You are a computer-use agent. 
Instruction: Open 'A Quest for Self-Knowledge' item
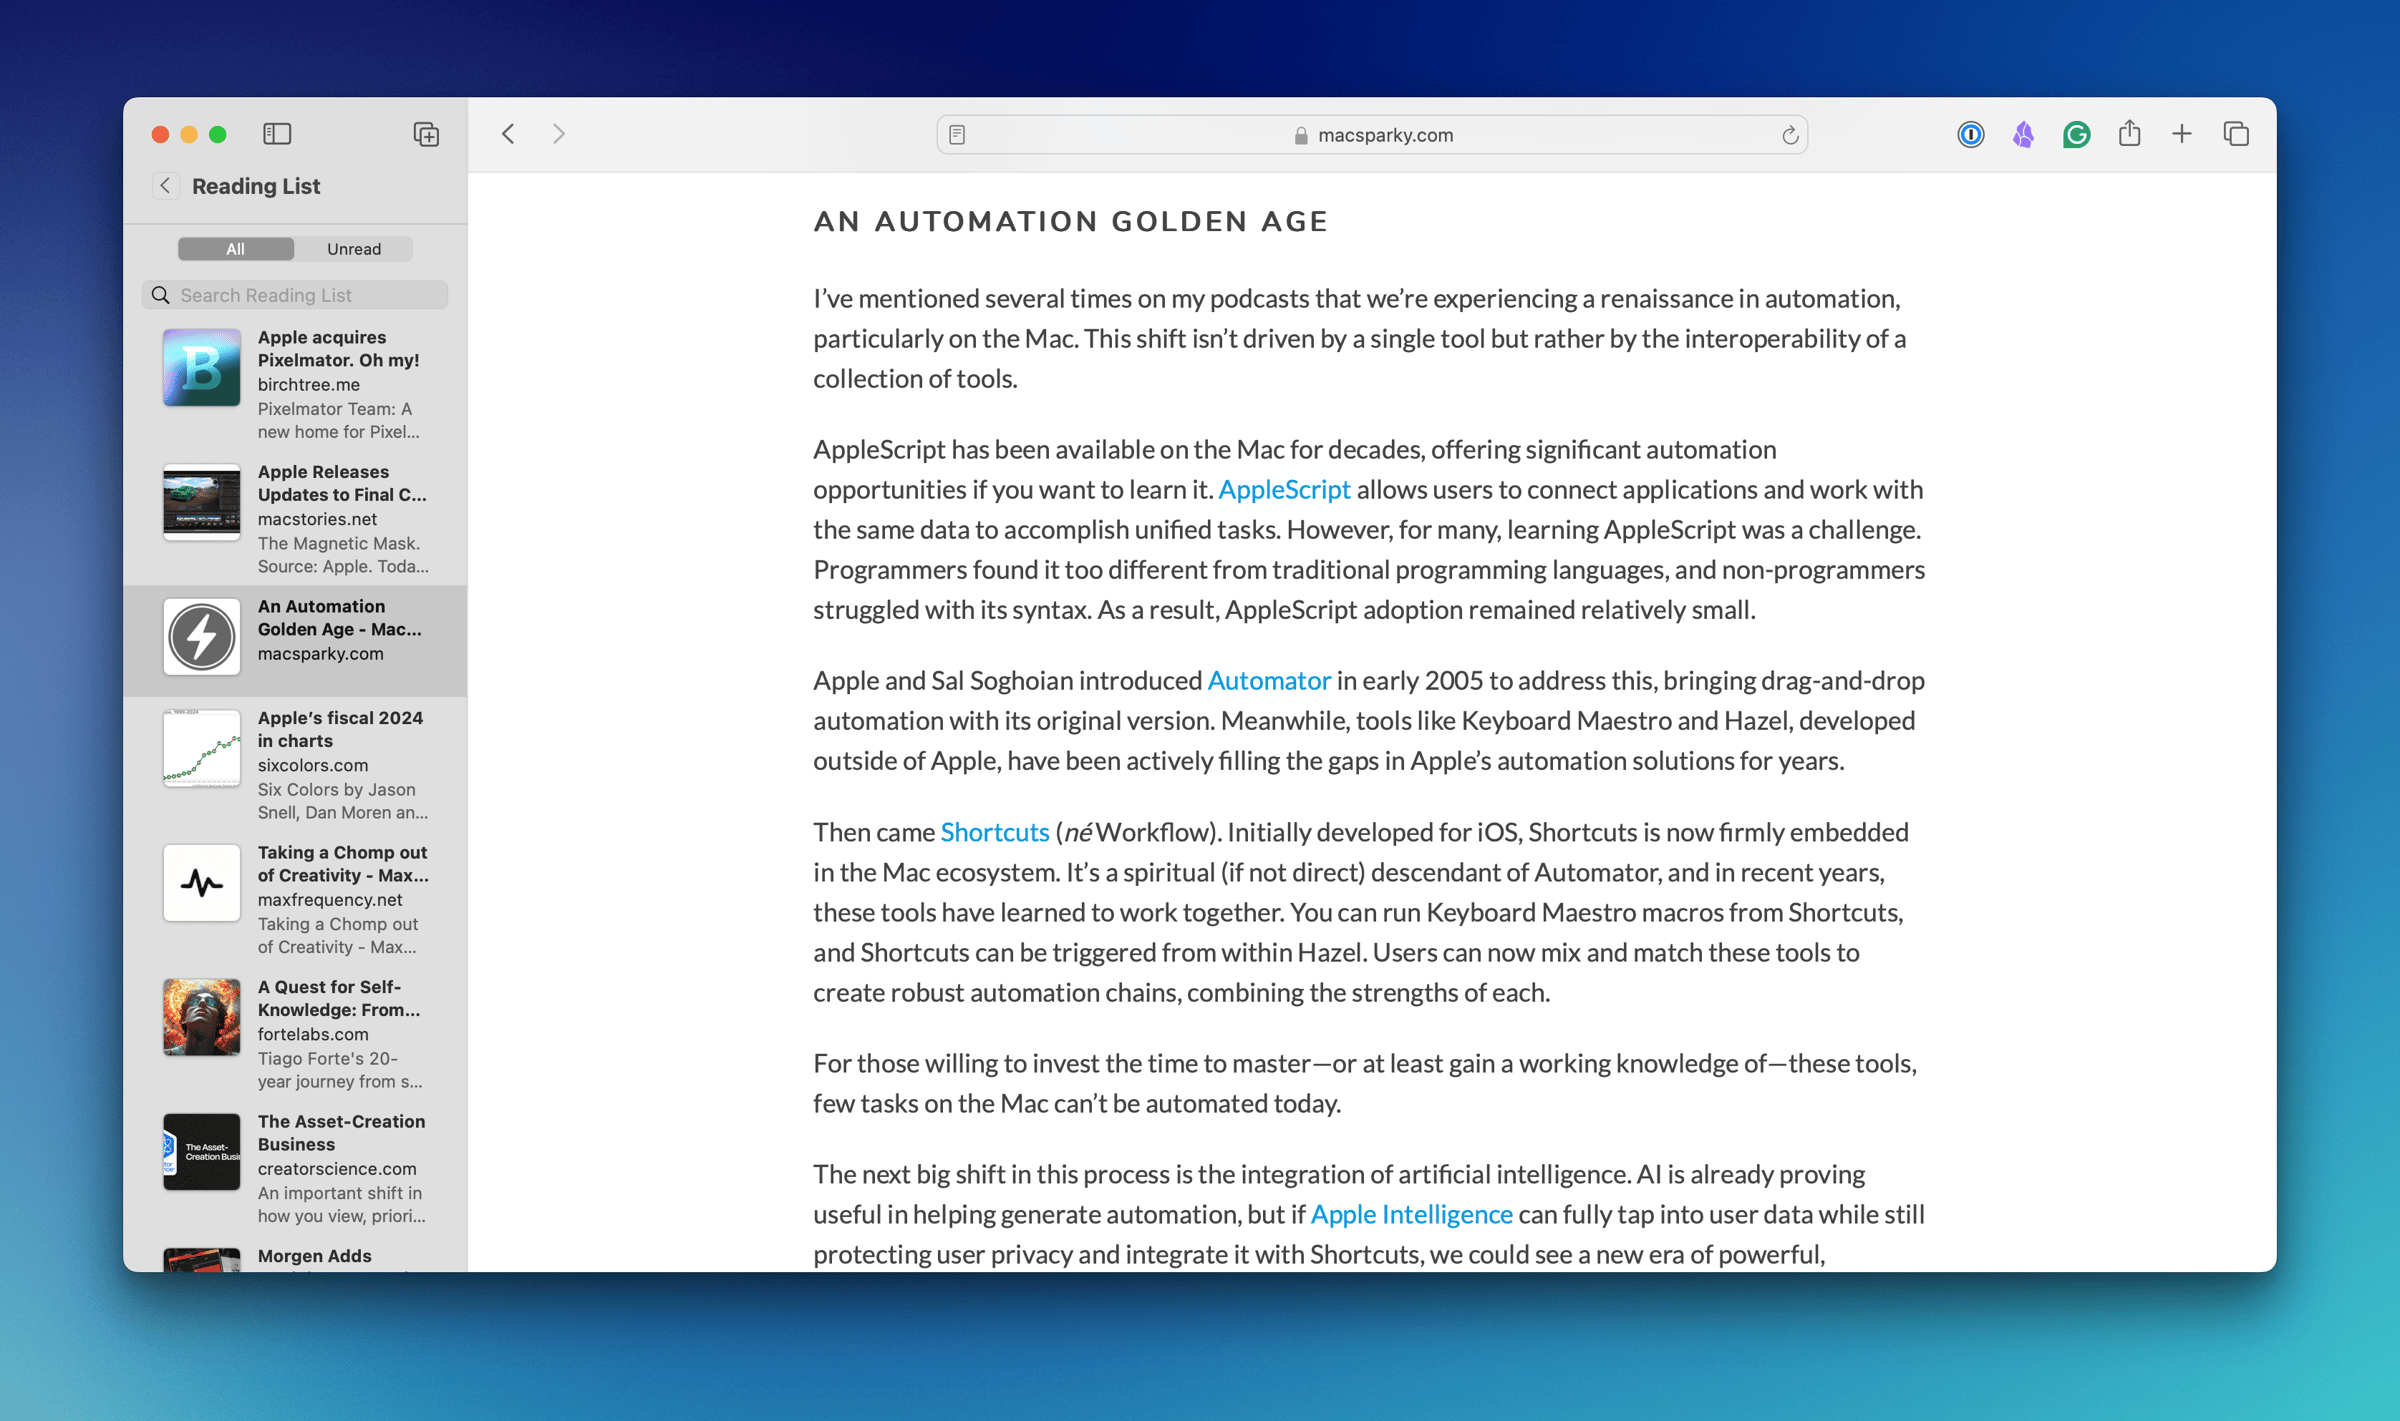pyautogui.click(x=295, y=1033)
